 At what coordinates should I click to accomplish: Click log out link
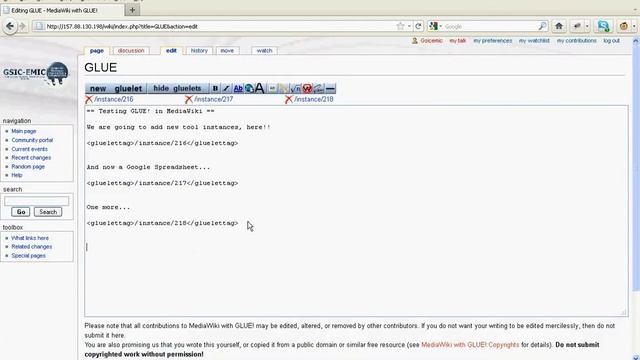[611, 40]
